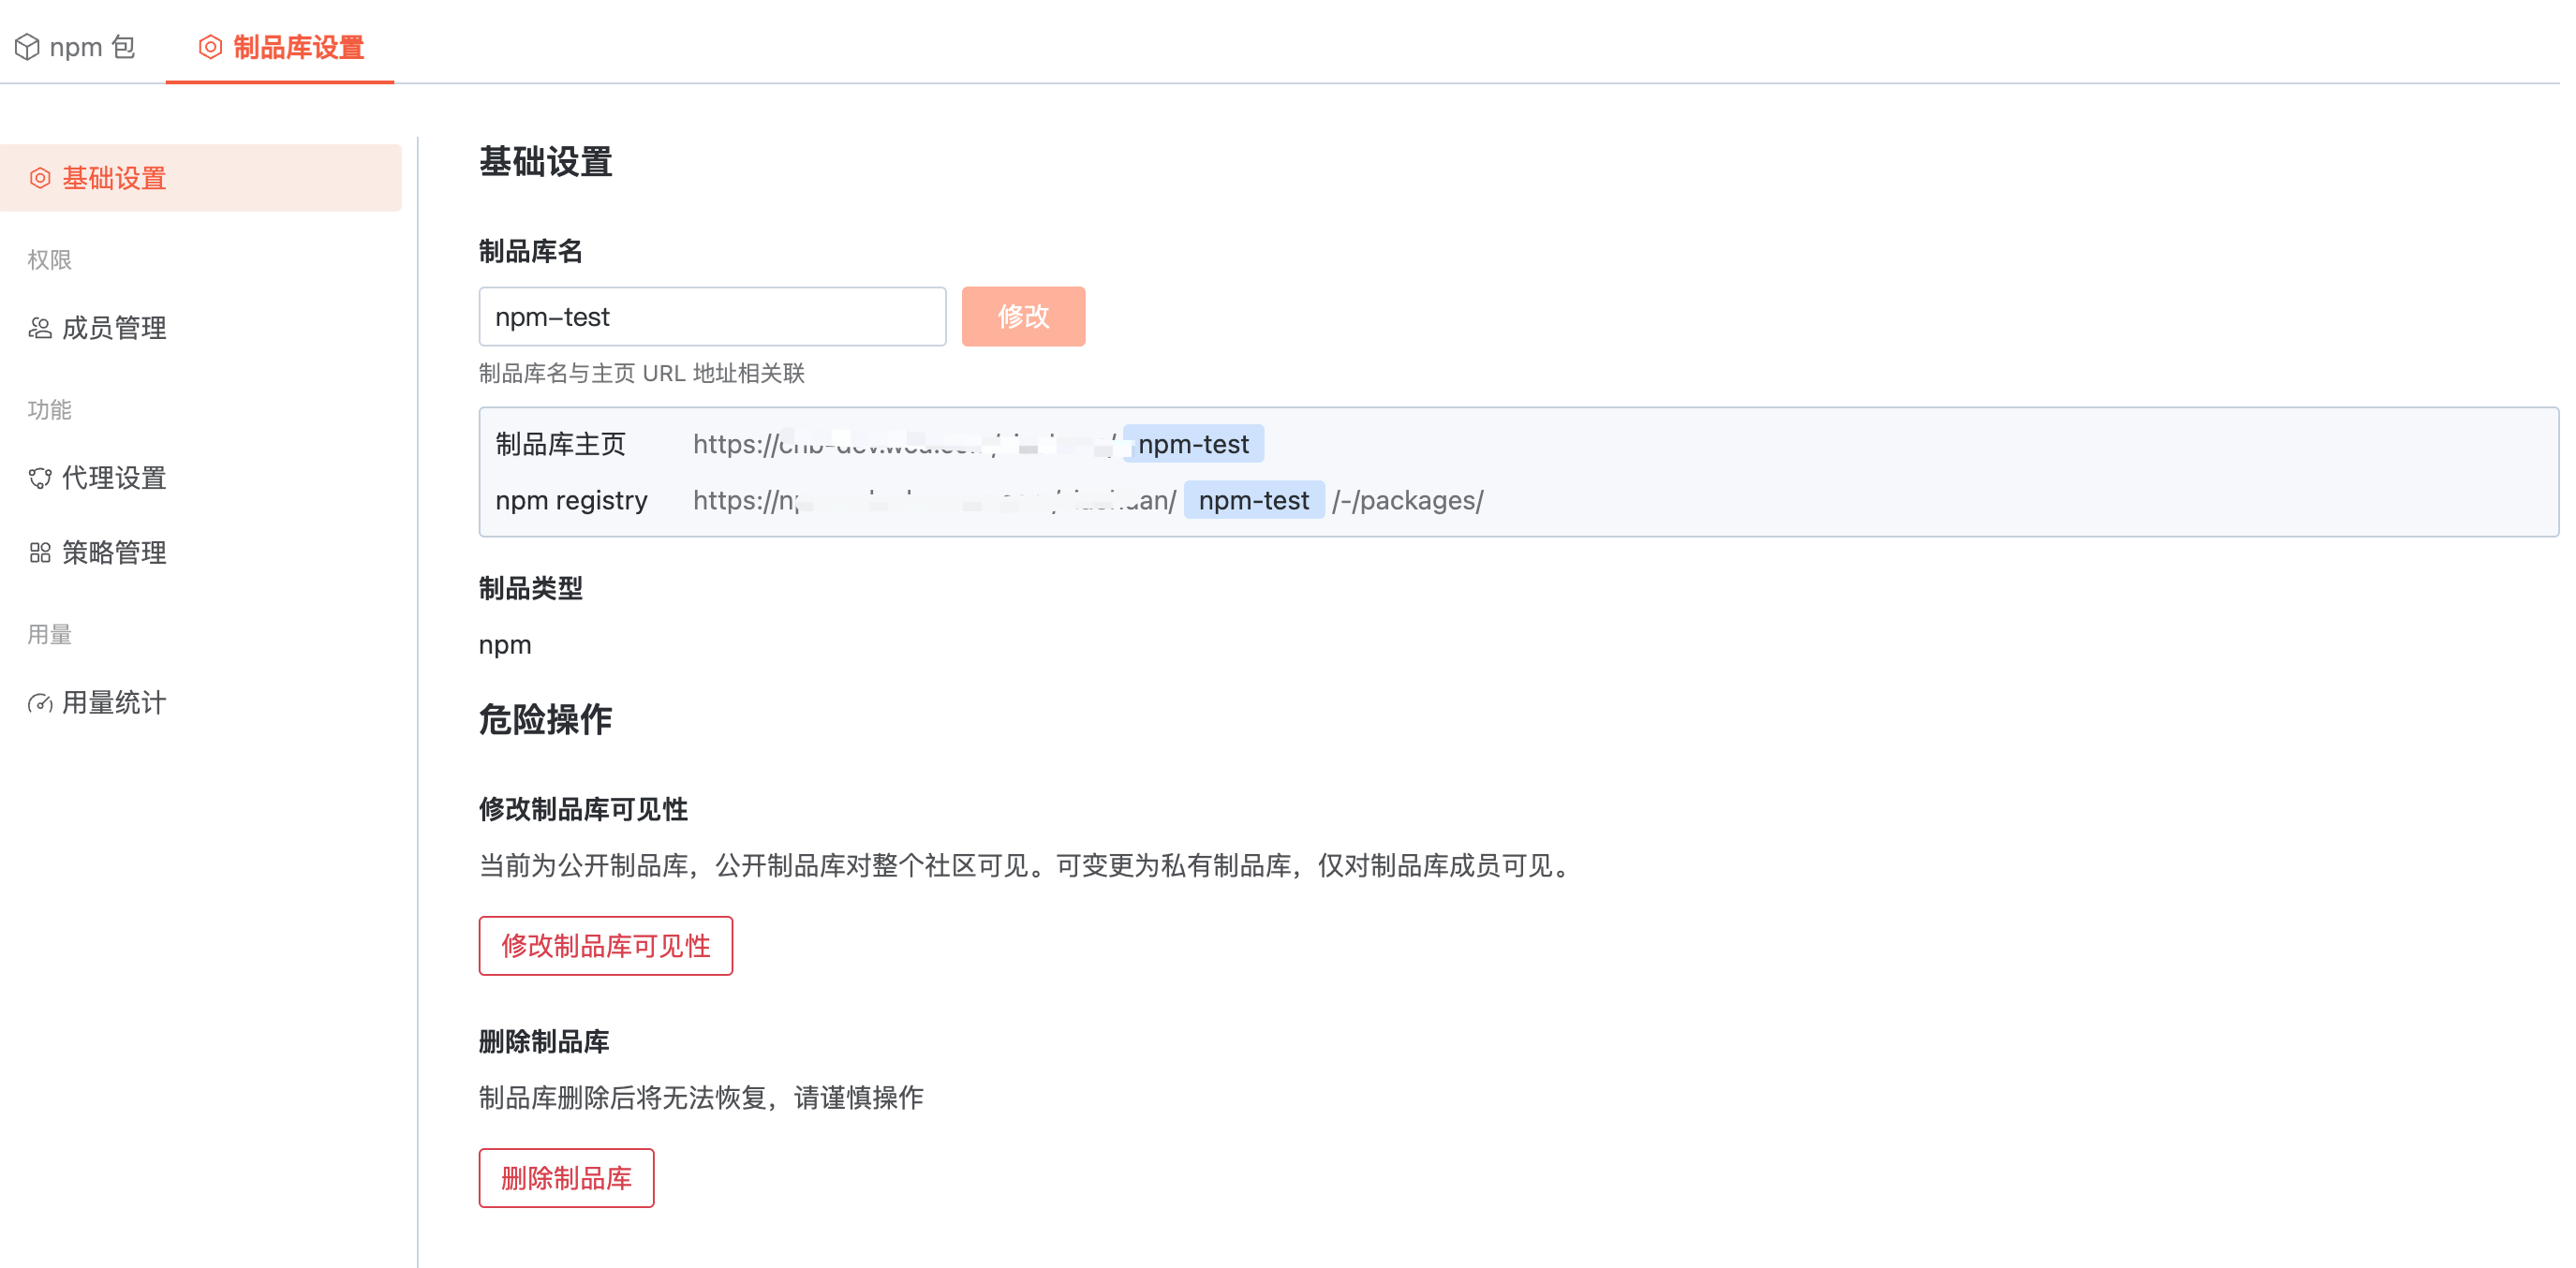
Task: Click the hexagon icon on 制品库设置 tab
Action: 210,47
